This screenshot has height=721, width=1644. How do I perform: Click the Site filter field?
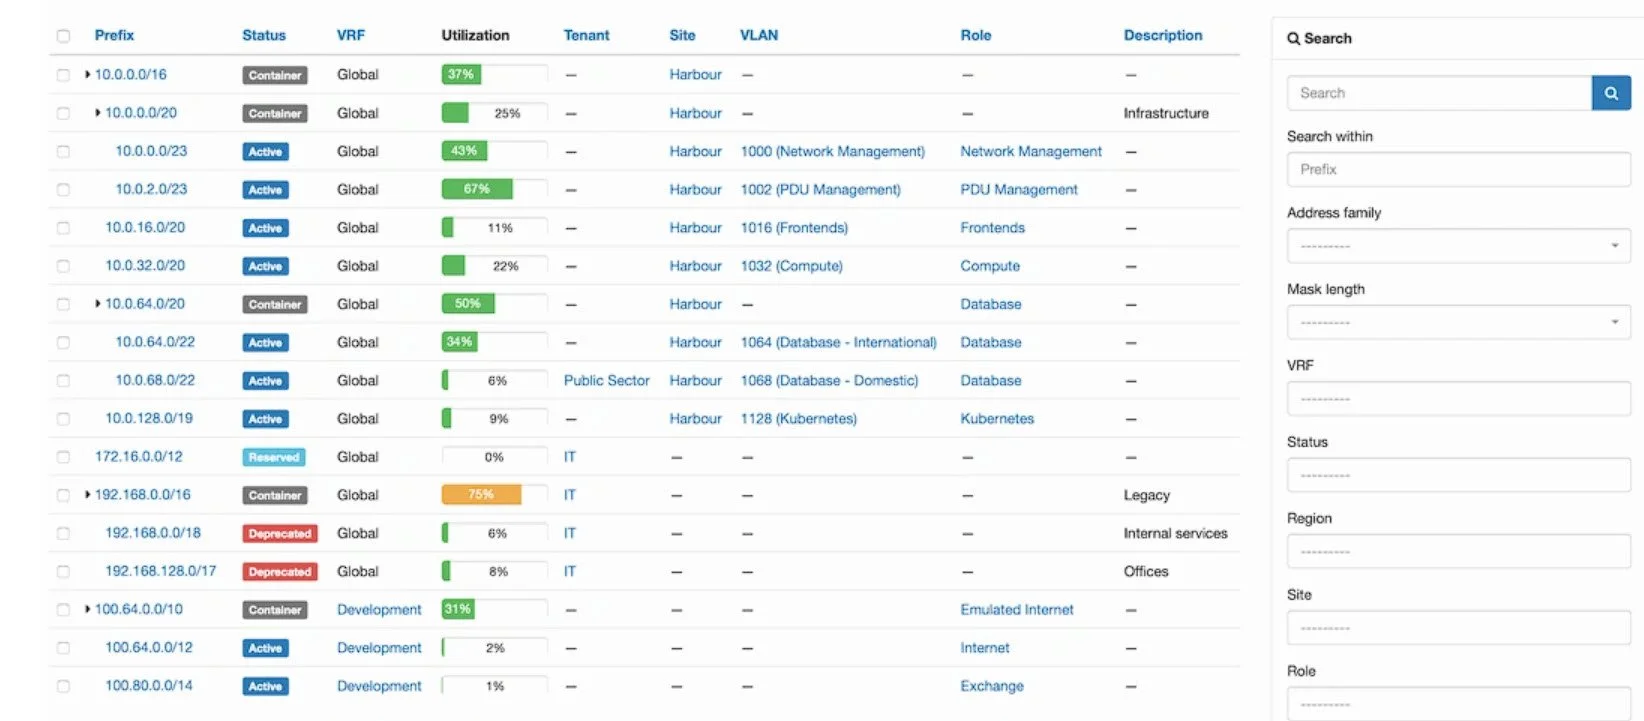1459,628
